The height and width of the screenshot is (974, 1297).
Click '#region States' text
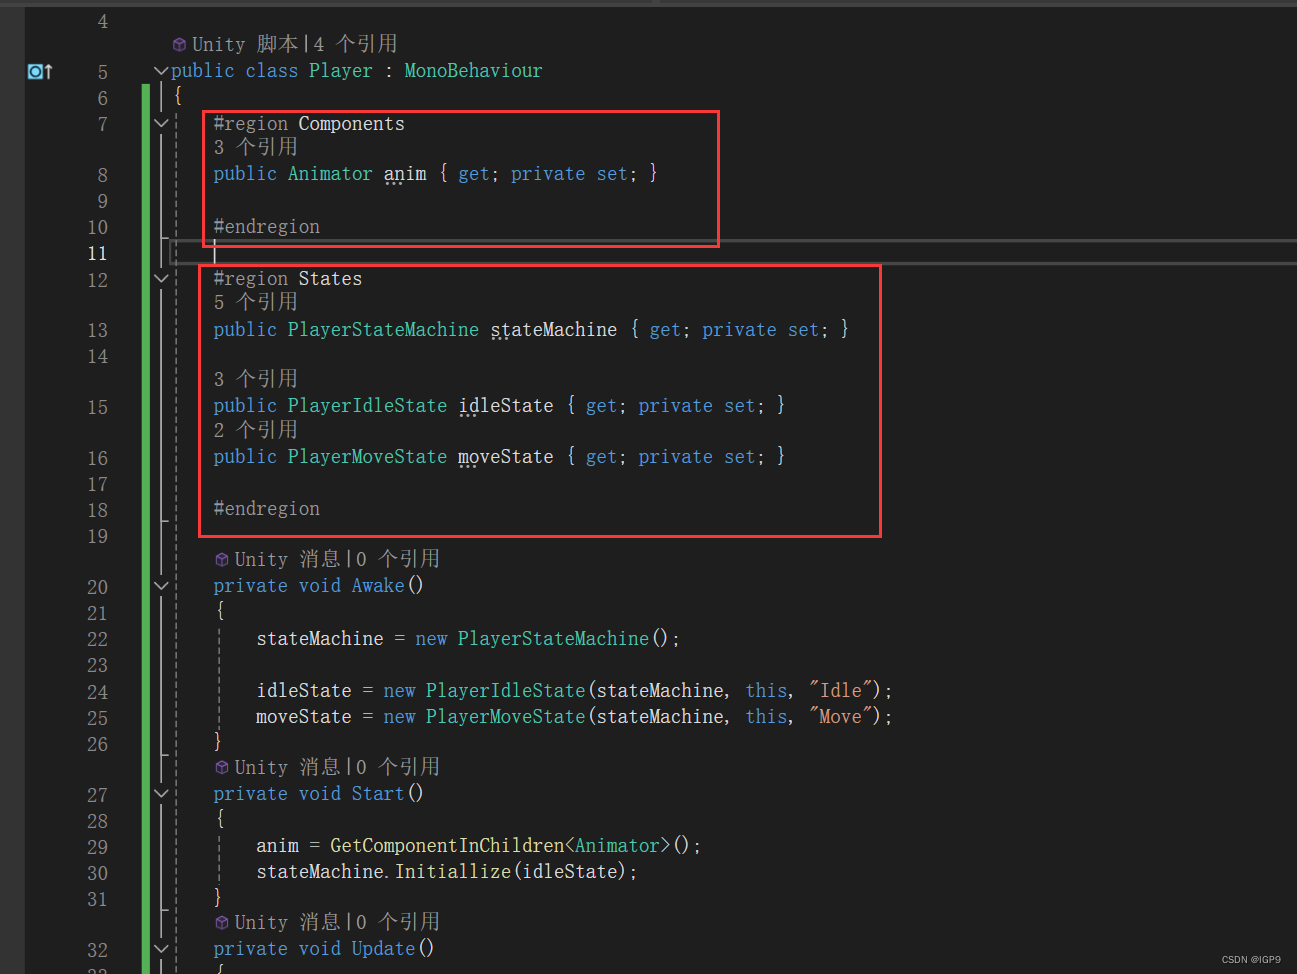[x=288, y=279]
